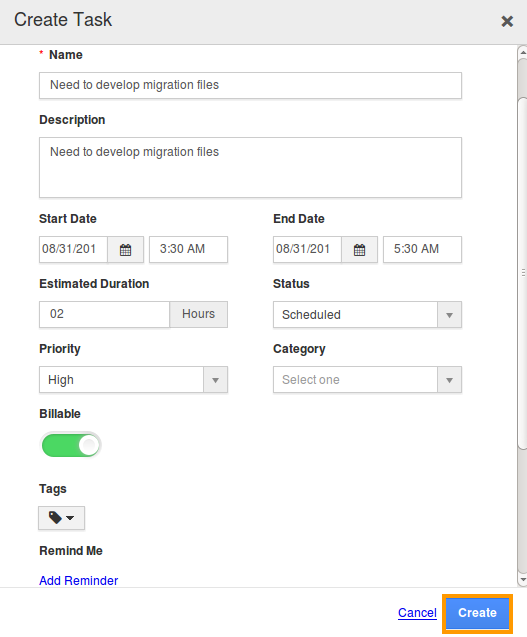Edit the 3:30 AM start time
The height and width of the screenshot is (637, 527).
tap(189, 249)
